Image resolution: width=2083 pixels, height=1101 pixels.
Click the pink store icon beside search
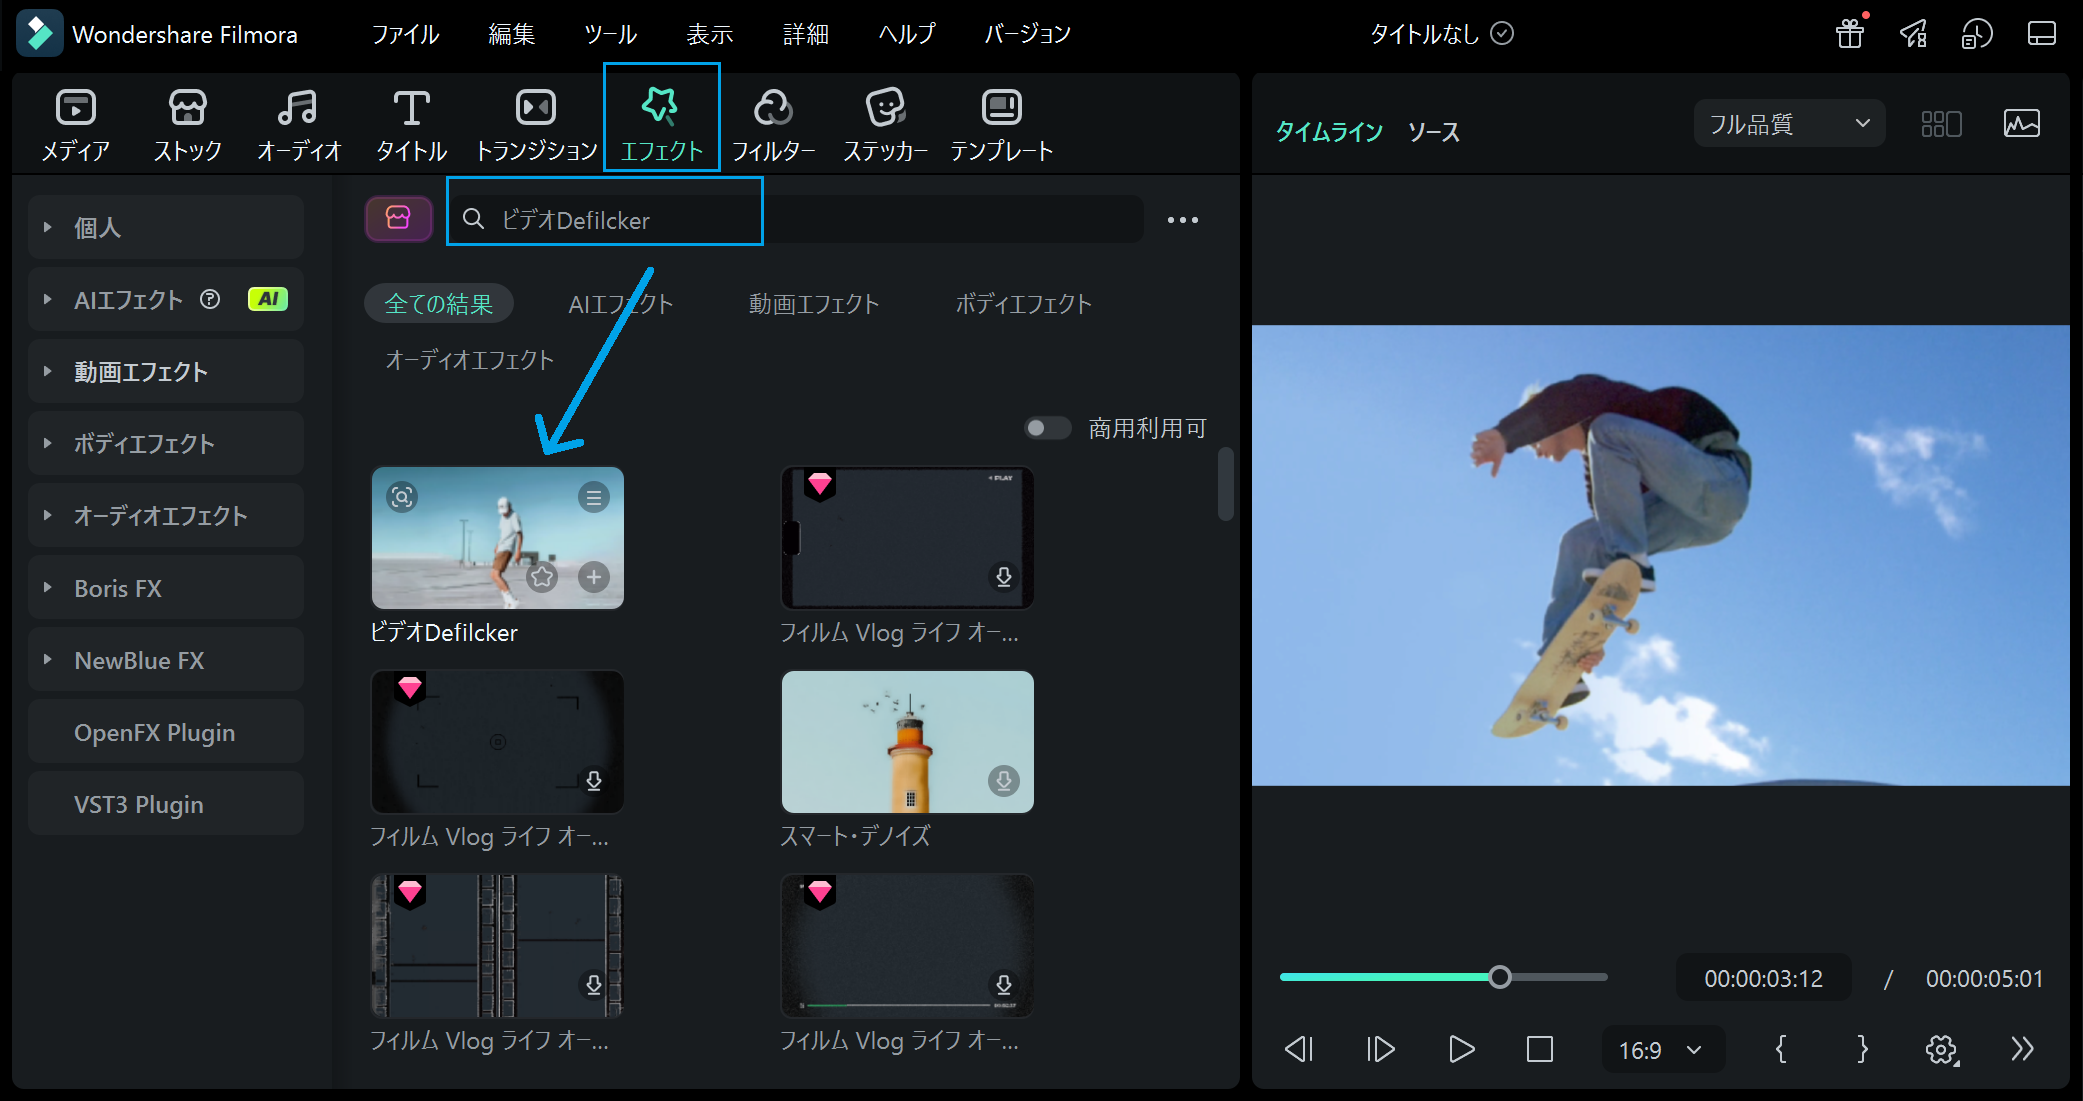coord(398,219)
